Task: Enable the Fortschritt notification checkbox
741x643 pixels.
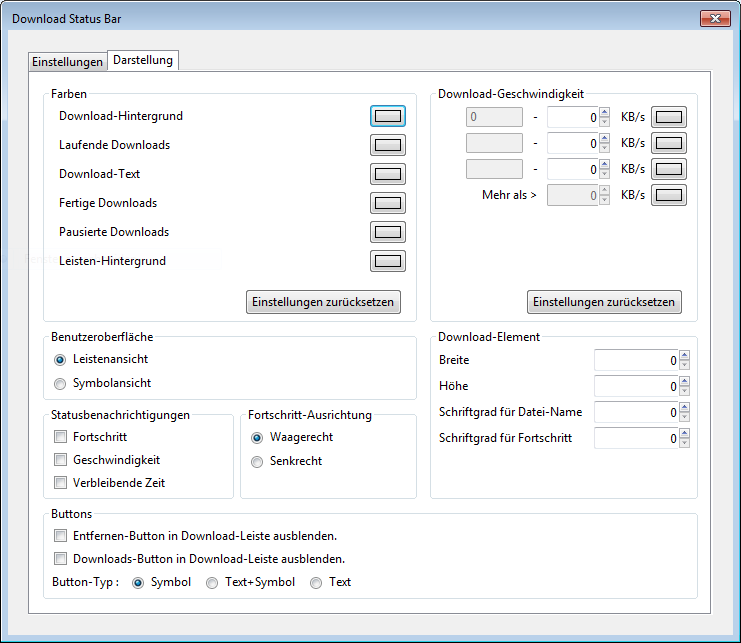Action: 61,437
